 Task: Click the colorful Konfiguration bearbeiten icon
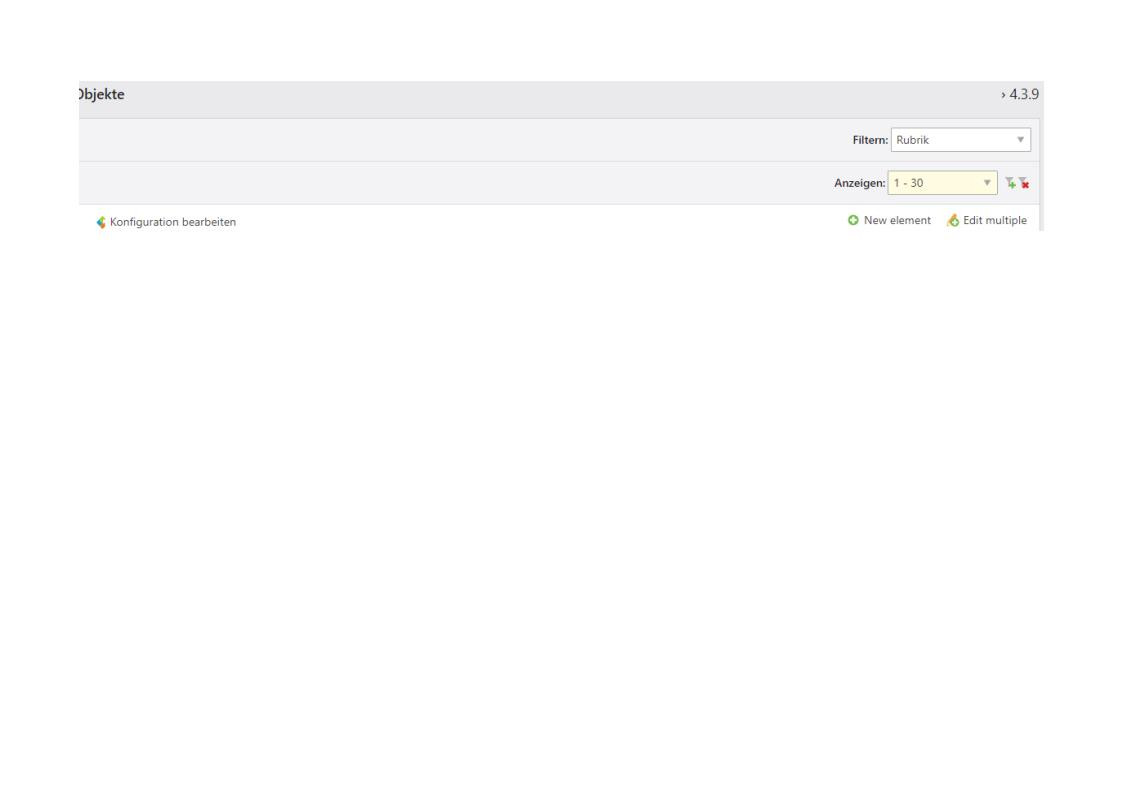coord(100,221)
